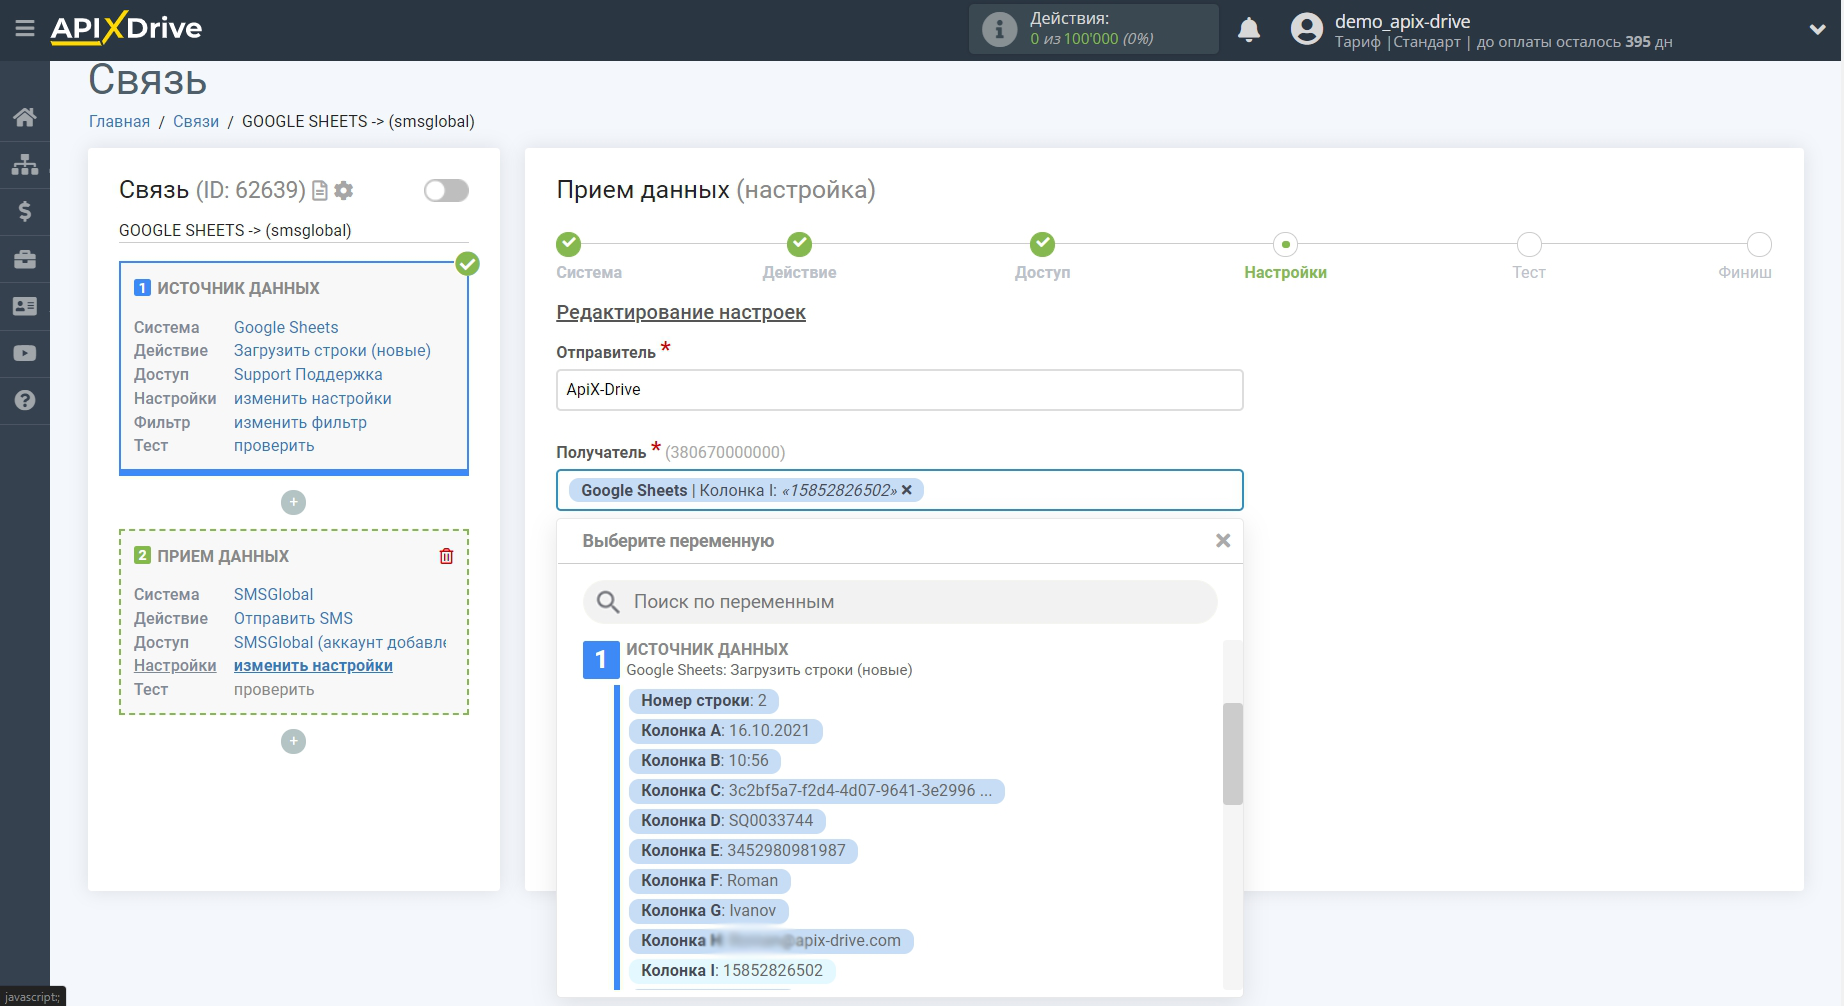The height and width of the screenshot is (1006, 1844).
Task: Click source проверить test link
Action: [274, 446]
